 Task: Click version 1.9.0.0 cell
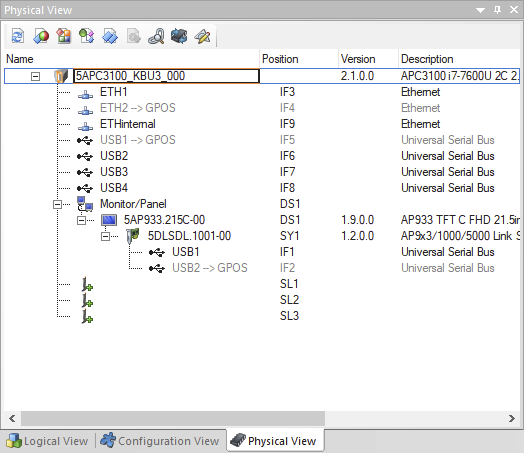[x=357, y=220]
